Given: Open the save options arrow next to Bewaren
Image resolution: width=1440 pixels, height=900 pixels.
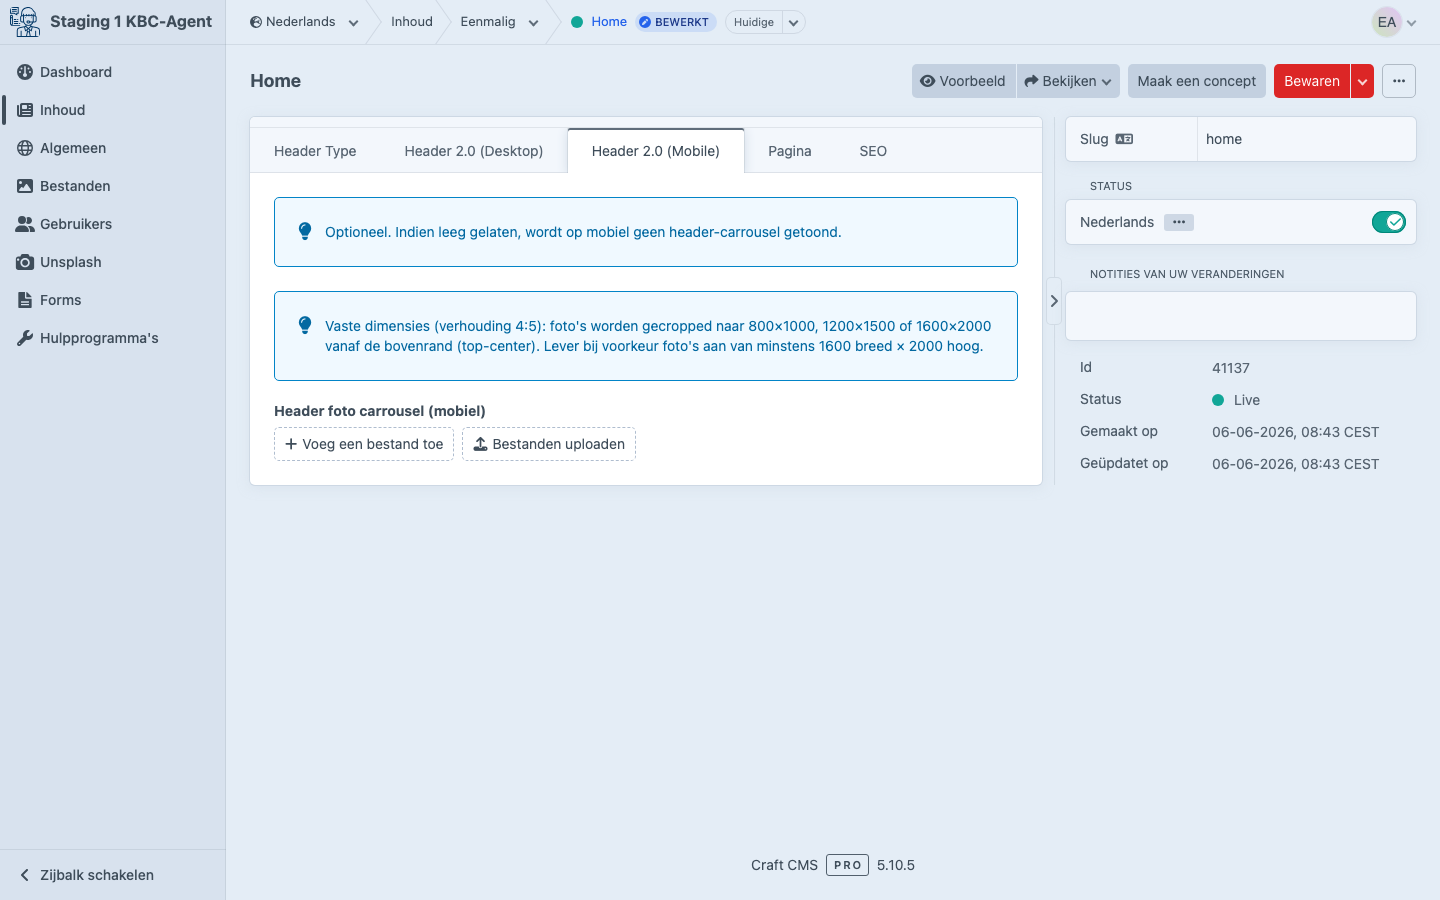Looking at the screenshot, I should [x=1362, y=81].
